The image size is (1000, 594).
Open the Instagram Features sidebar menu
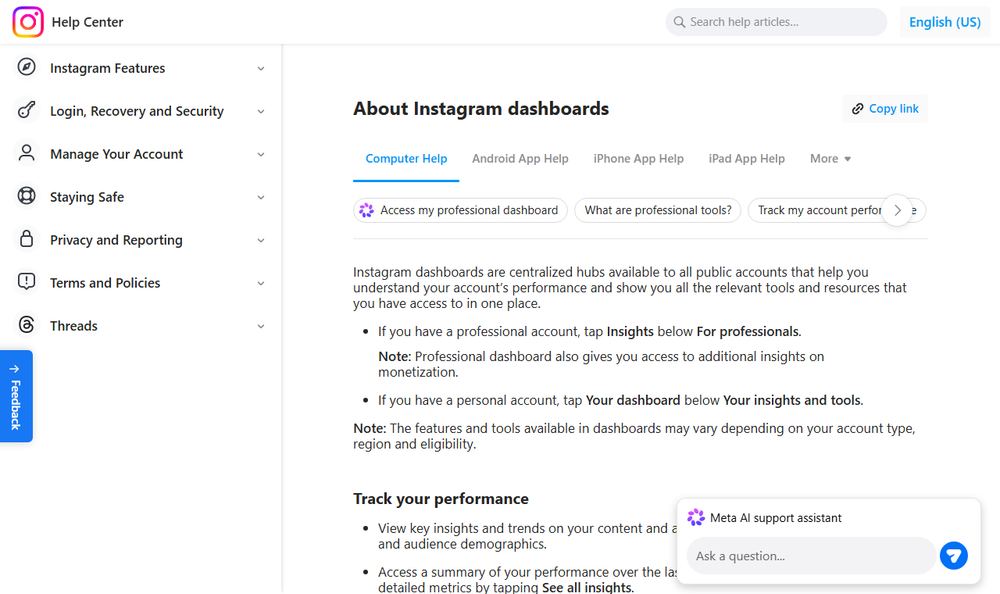point(141,68)
